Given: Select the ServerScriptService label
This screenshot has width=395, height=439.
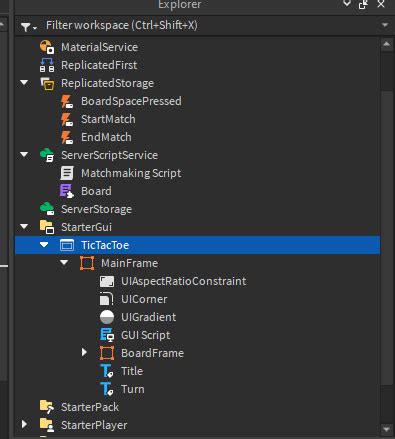Looking at the screenshot, I should tap(109, 155).
